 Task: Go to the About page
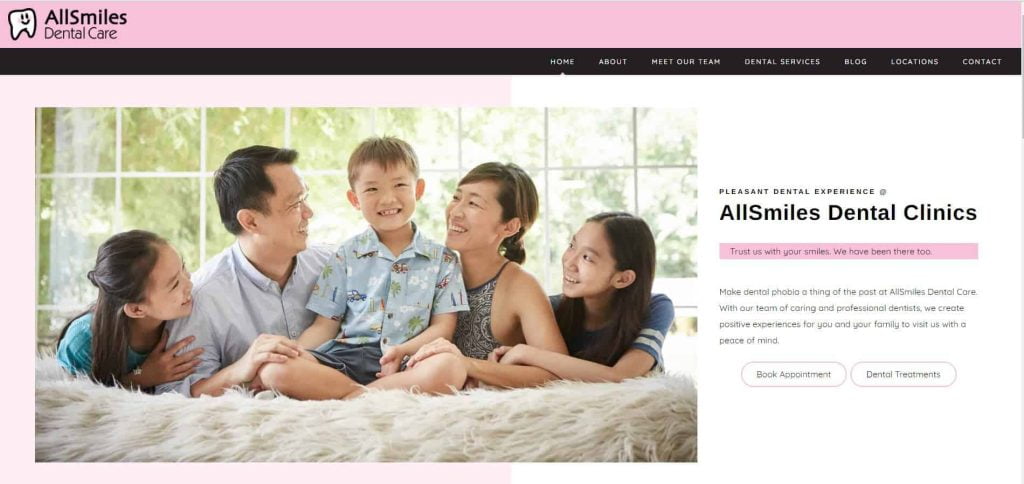(613, 61)
